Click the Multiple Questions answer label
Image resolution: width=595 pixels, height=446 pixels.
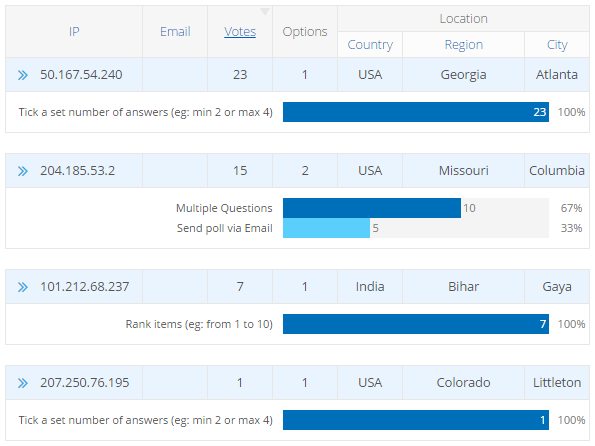[x=224, y=208]
